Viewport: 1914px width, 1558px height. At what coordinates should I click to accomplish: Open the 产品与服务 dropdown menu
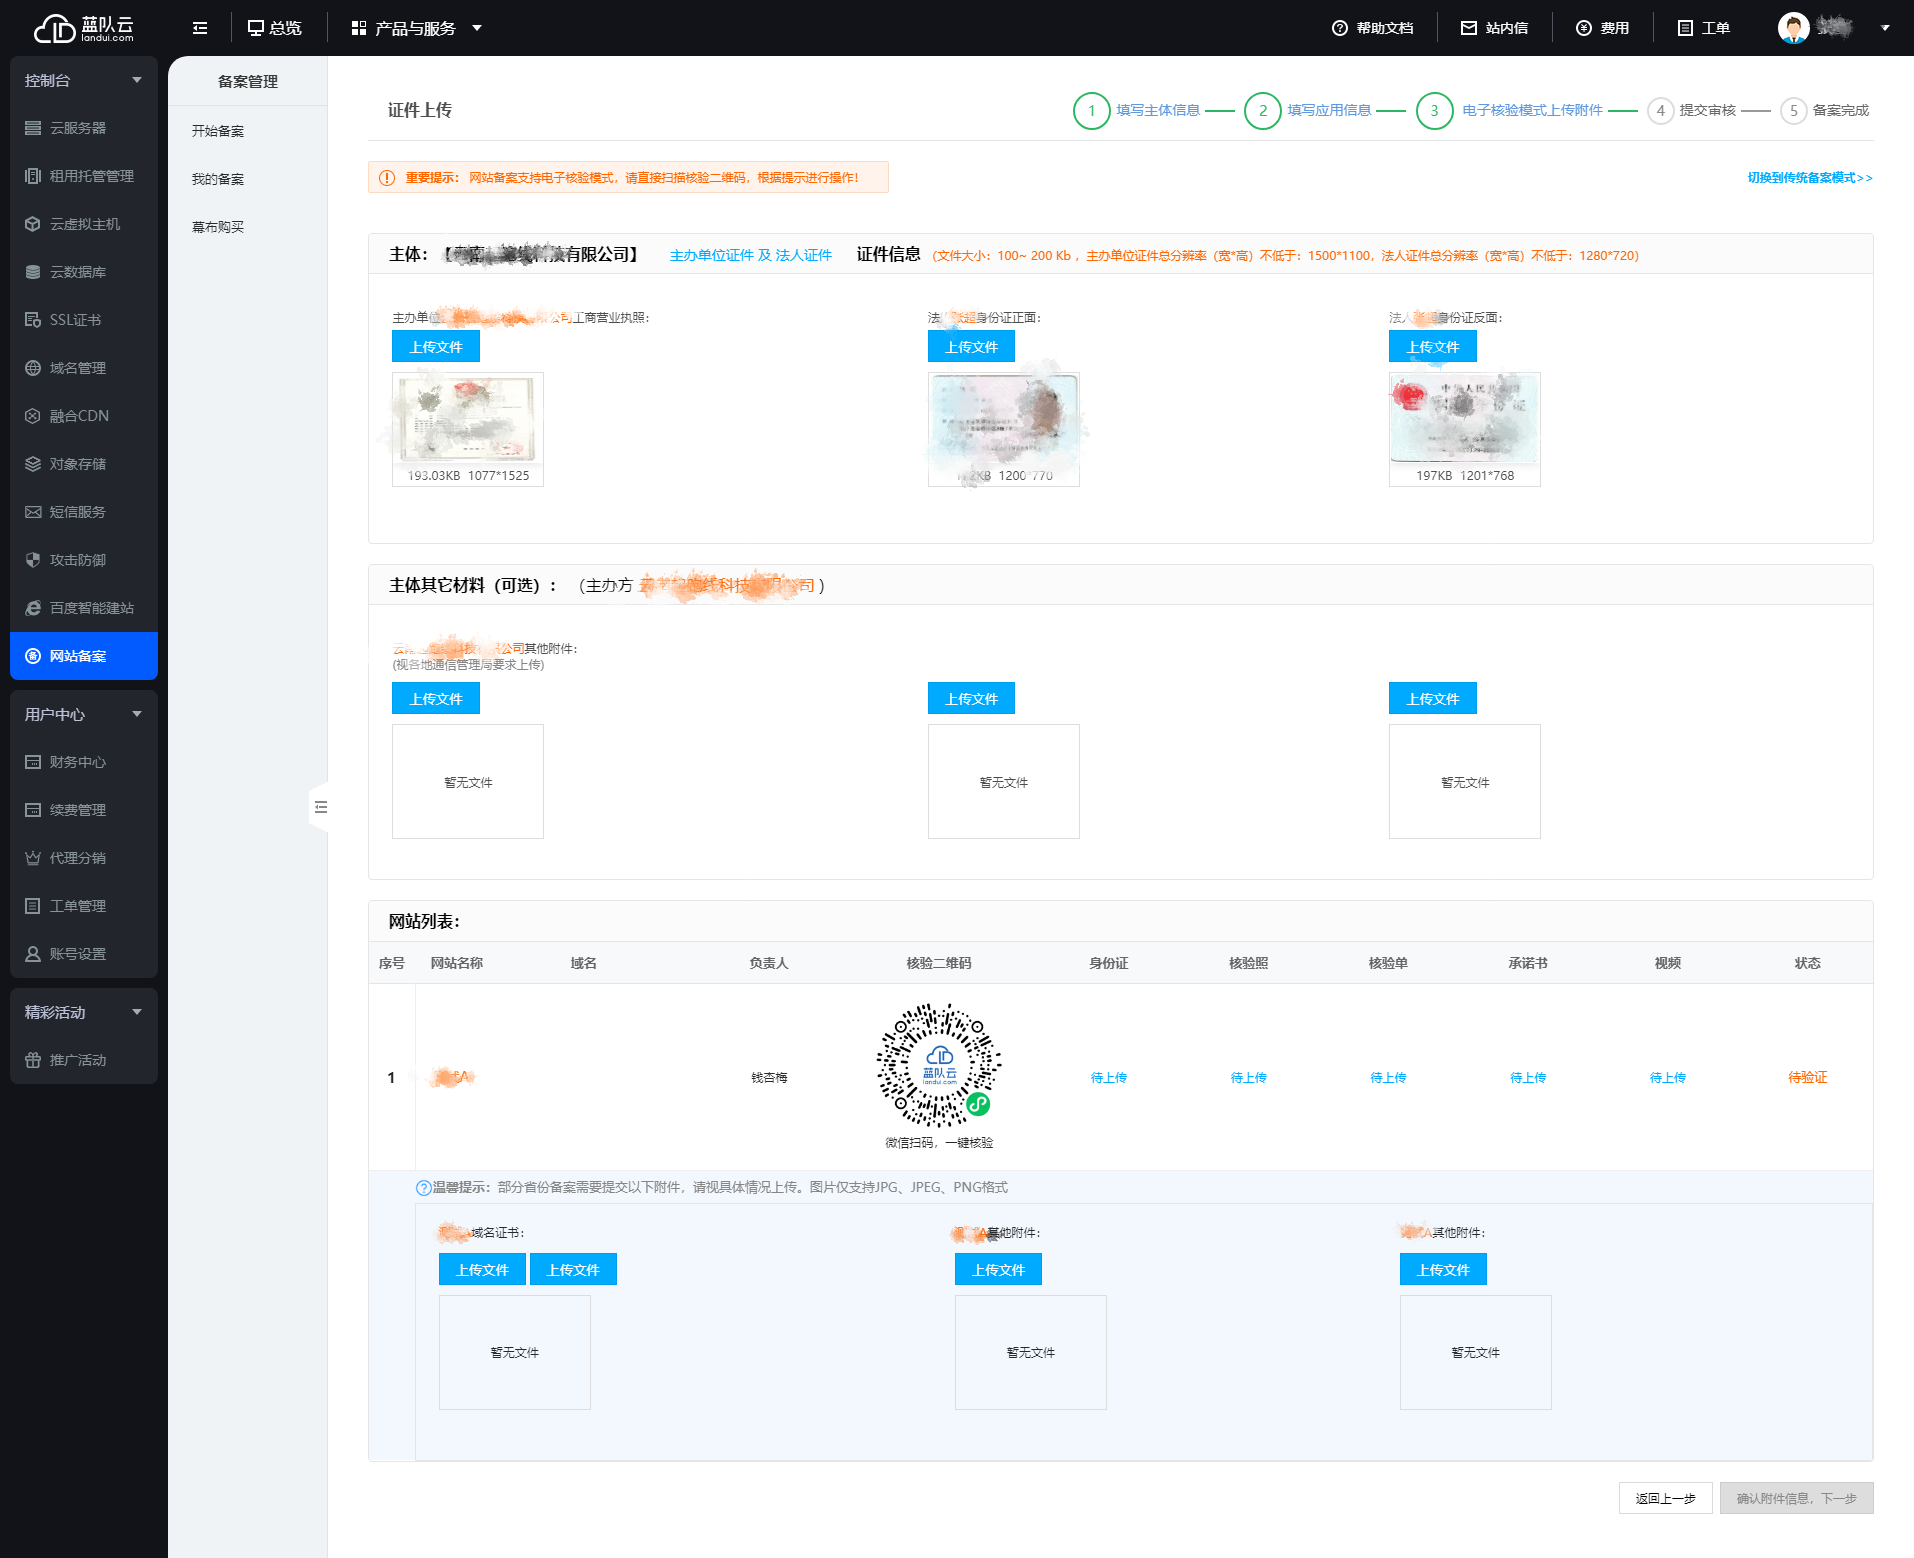click(x=416, y=28)
